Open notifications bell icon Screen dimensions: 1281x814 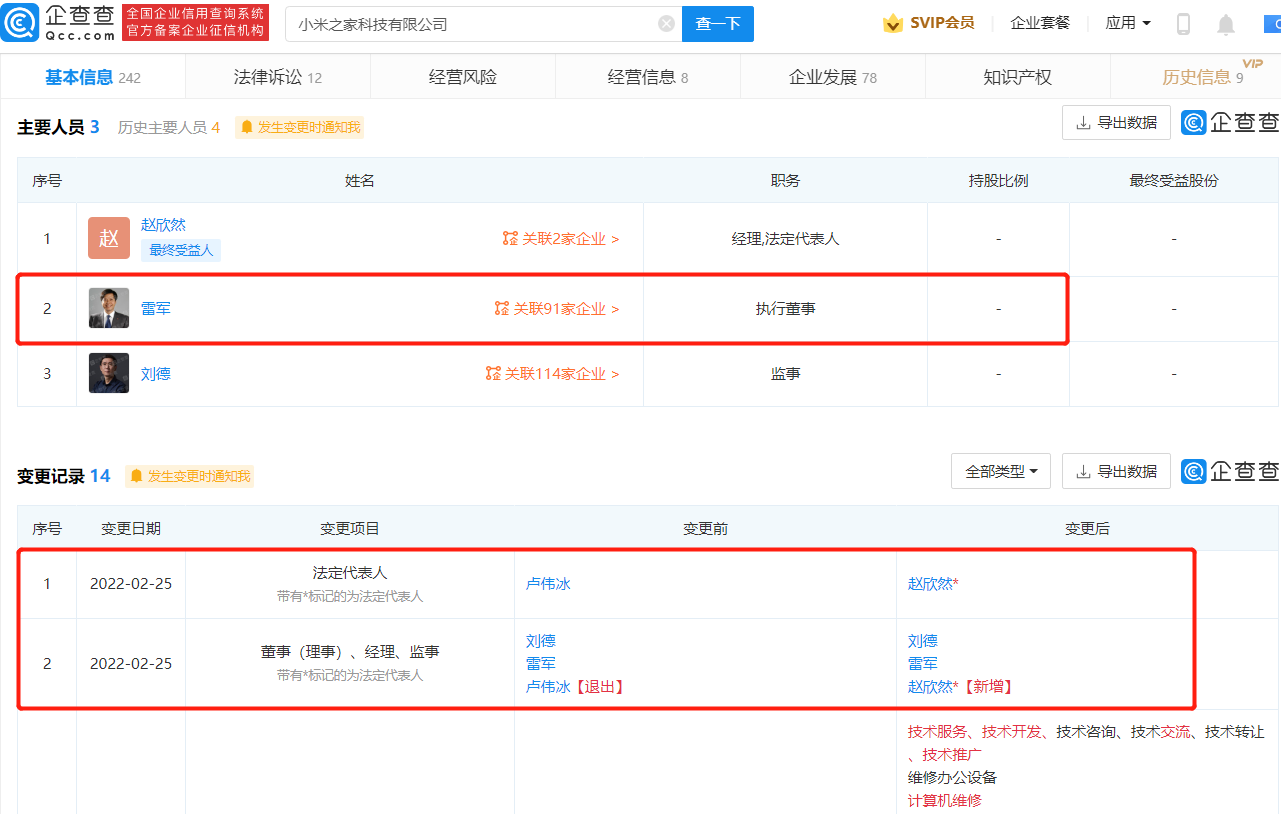click(1226, 25)
